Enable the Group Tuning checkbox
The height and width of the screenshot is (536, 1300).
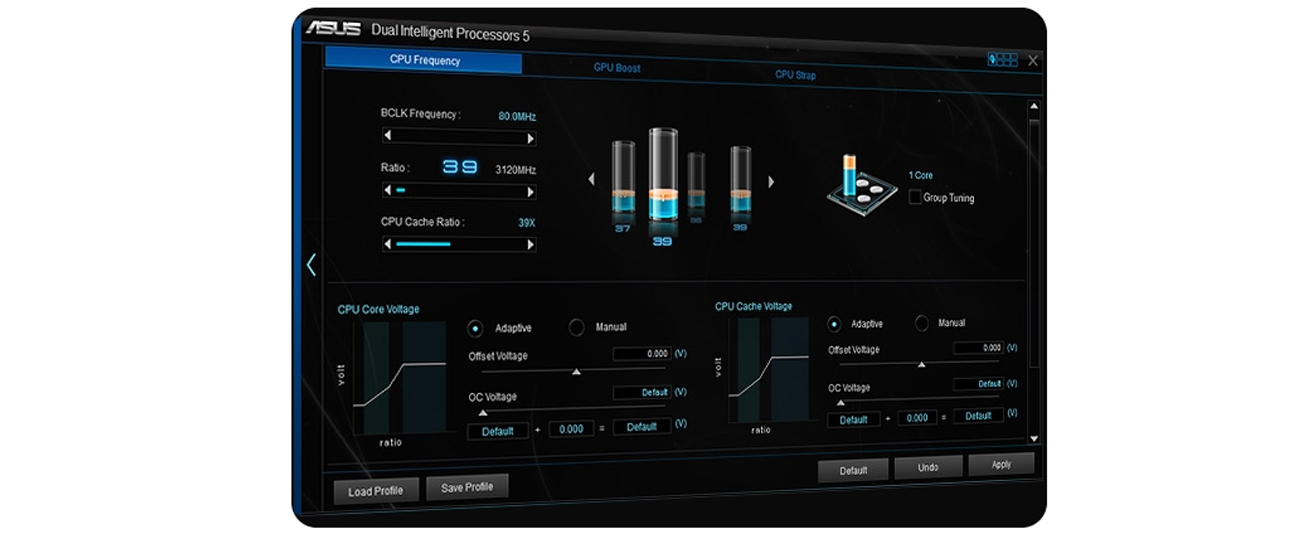(915, 198)
